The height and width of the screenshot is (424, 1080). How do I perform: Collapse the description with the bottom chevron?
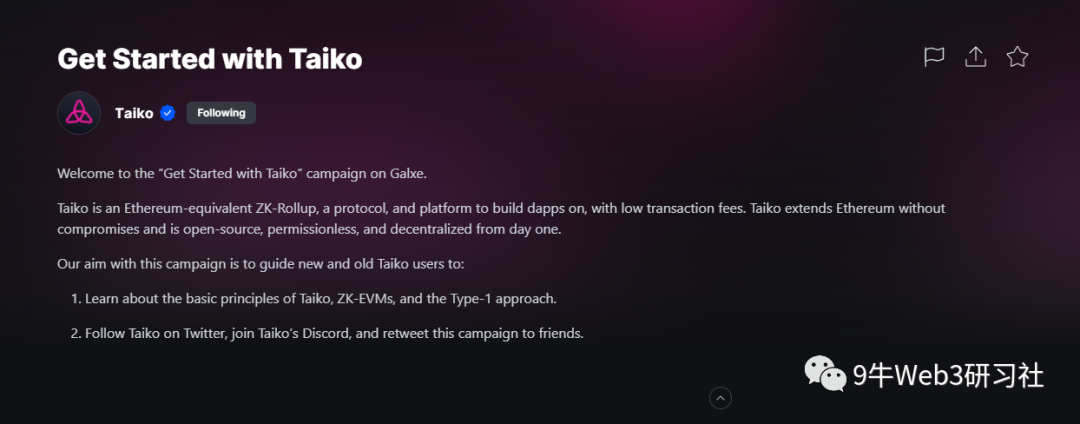[x=720, y=398]
